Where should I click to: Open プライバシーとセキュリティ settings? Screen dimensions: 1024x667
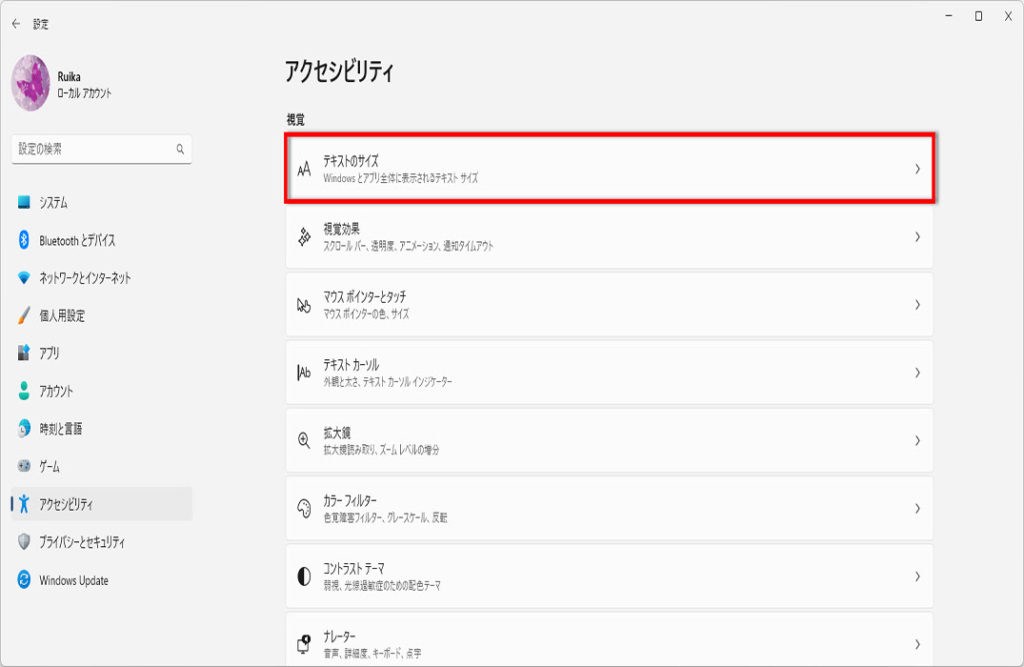pyautogui.click(x=82, y=542)
